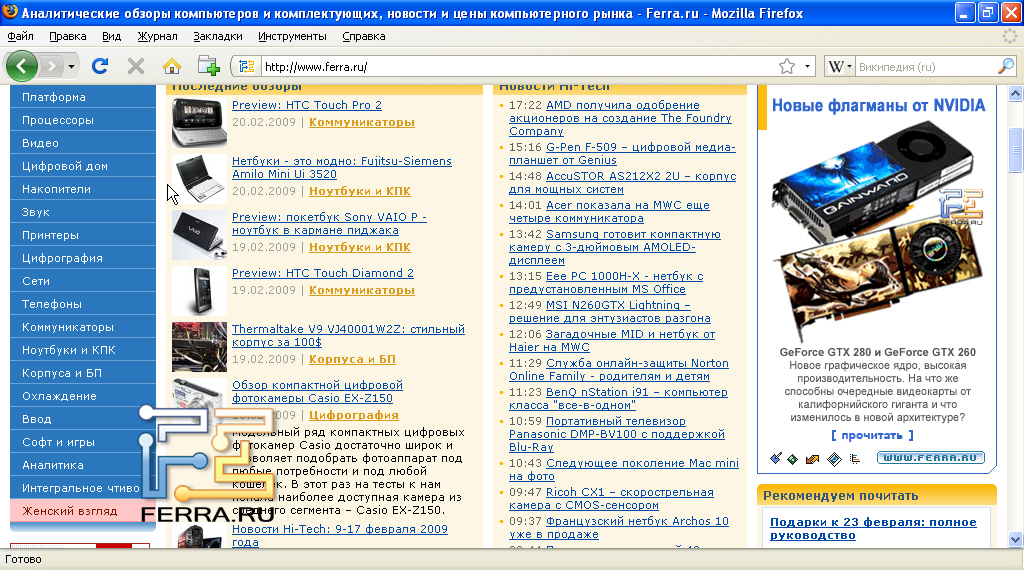The width and height of the screenshot is (1024, 570).
Task: Click the URL field with http://www.ferra.ru/
Action: (519, 67)
